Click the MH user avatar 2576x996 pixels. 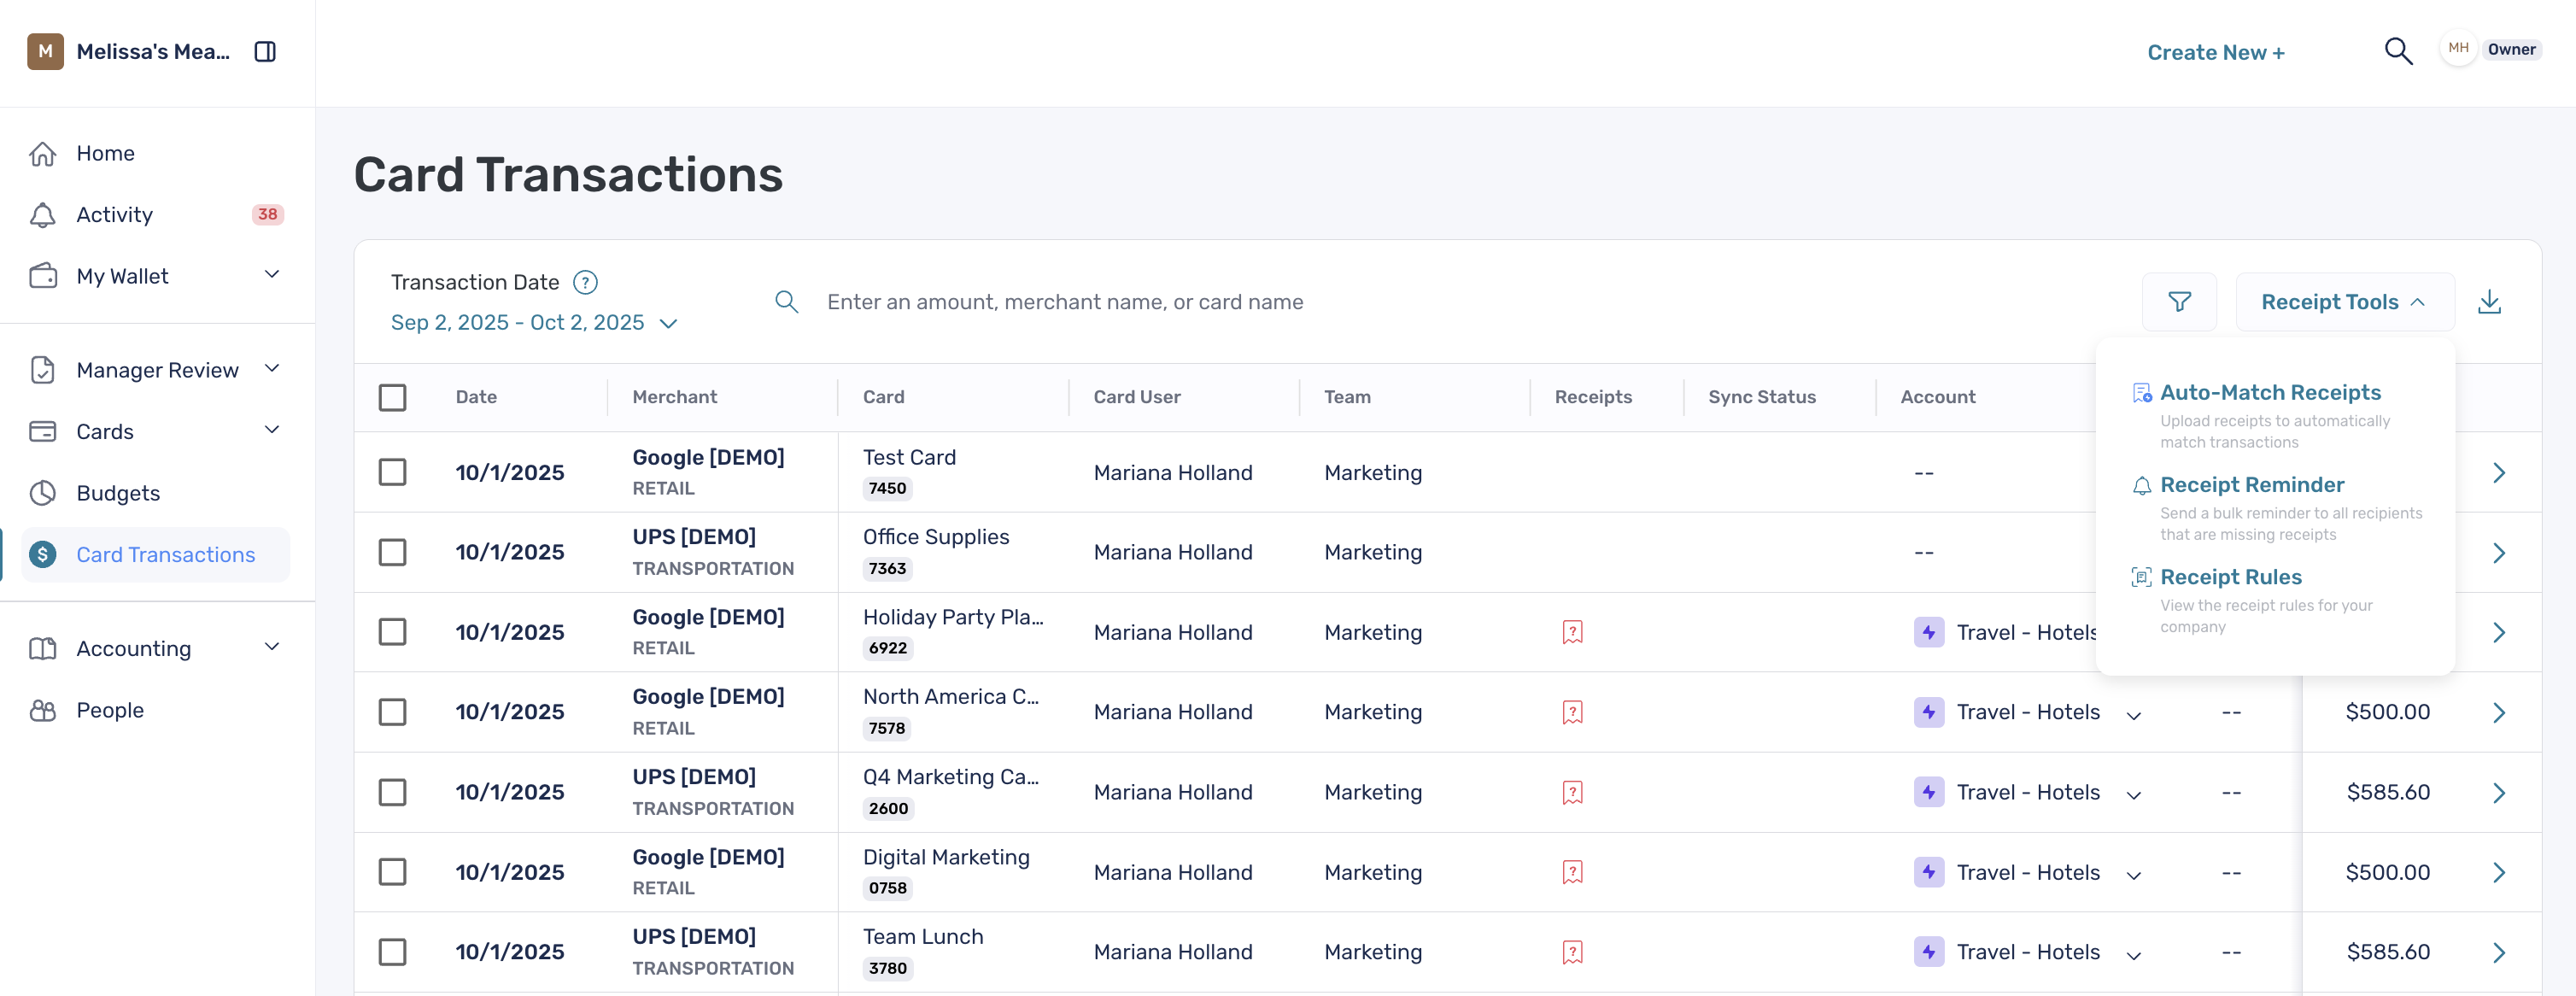(x=2458, y=49)
